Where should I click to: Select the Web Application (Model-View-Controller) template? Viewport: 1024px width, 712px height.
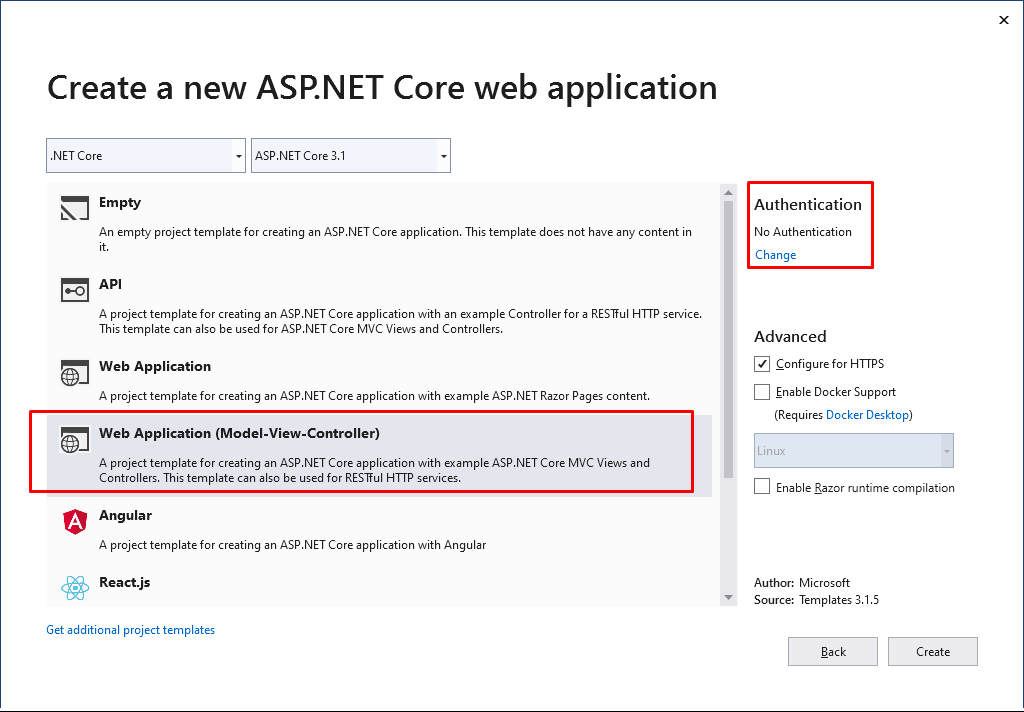click(239, 434)
